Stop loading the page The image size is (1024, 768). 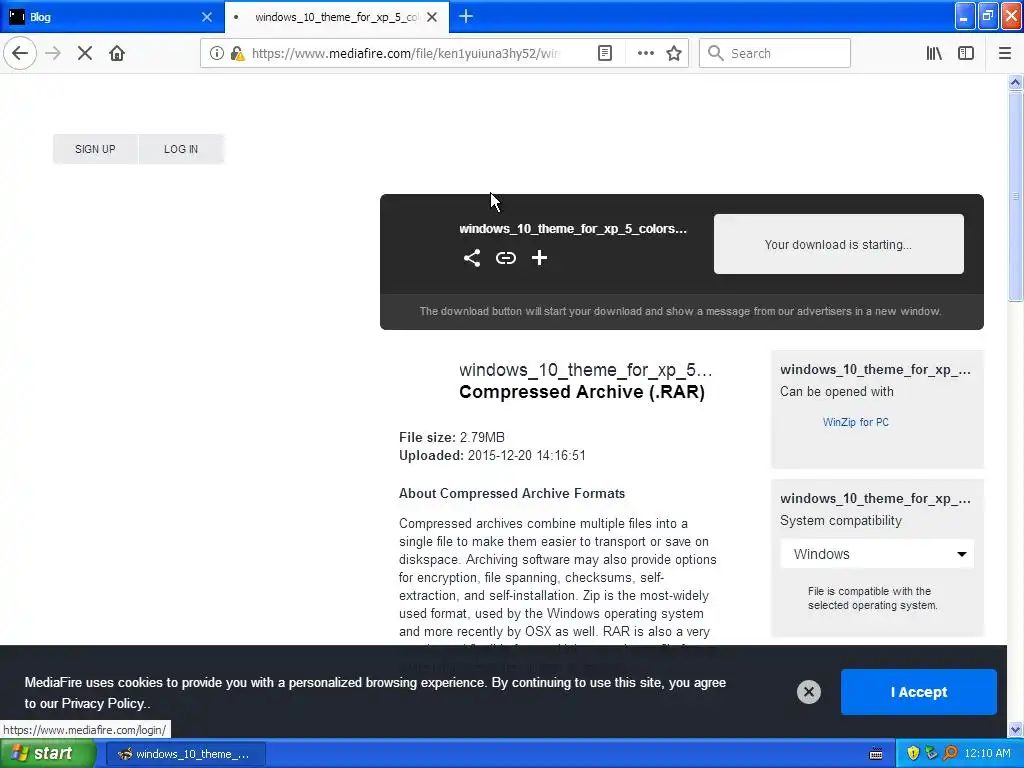coord(85,53)
